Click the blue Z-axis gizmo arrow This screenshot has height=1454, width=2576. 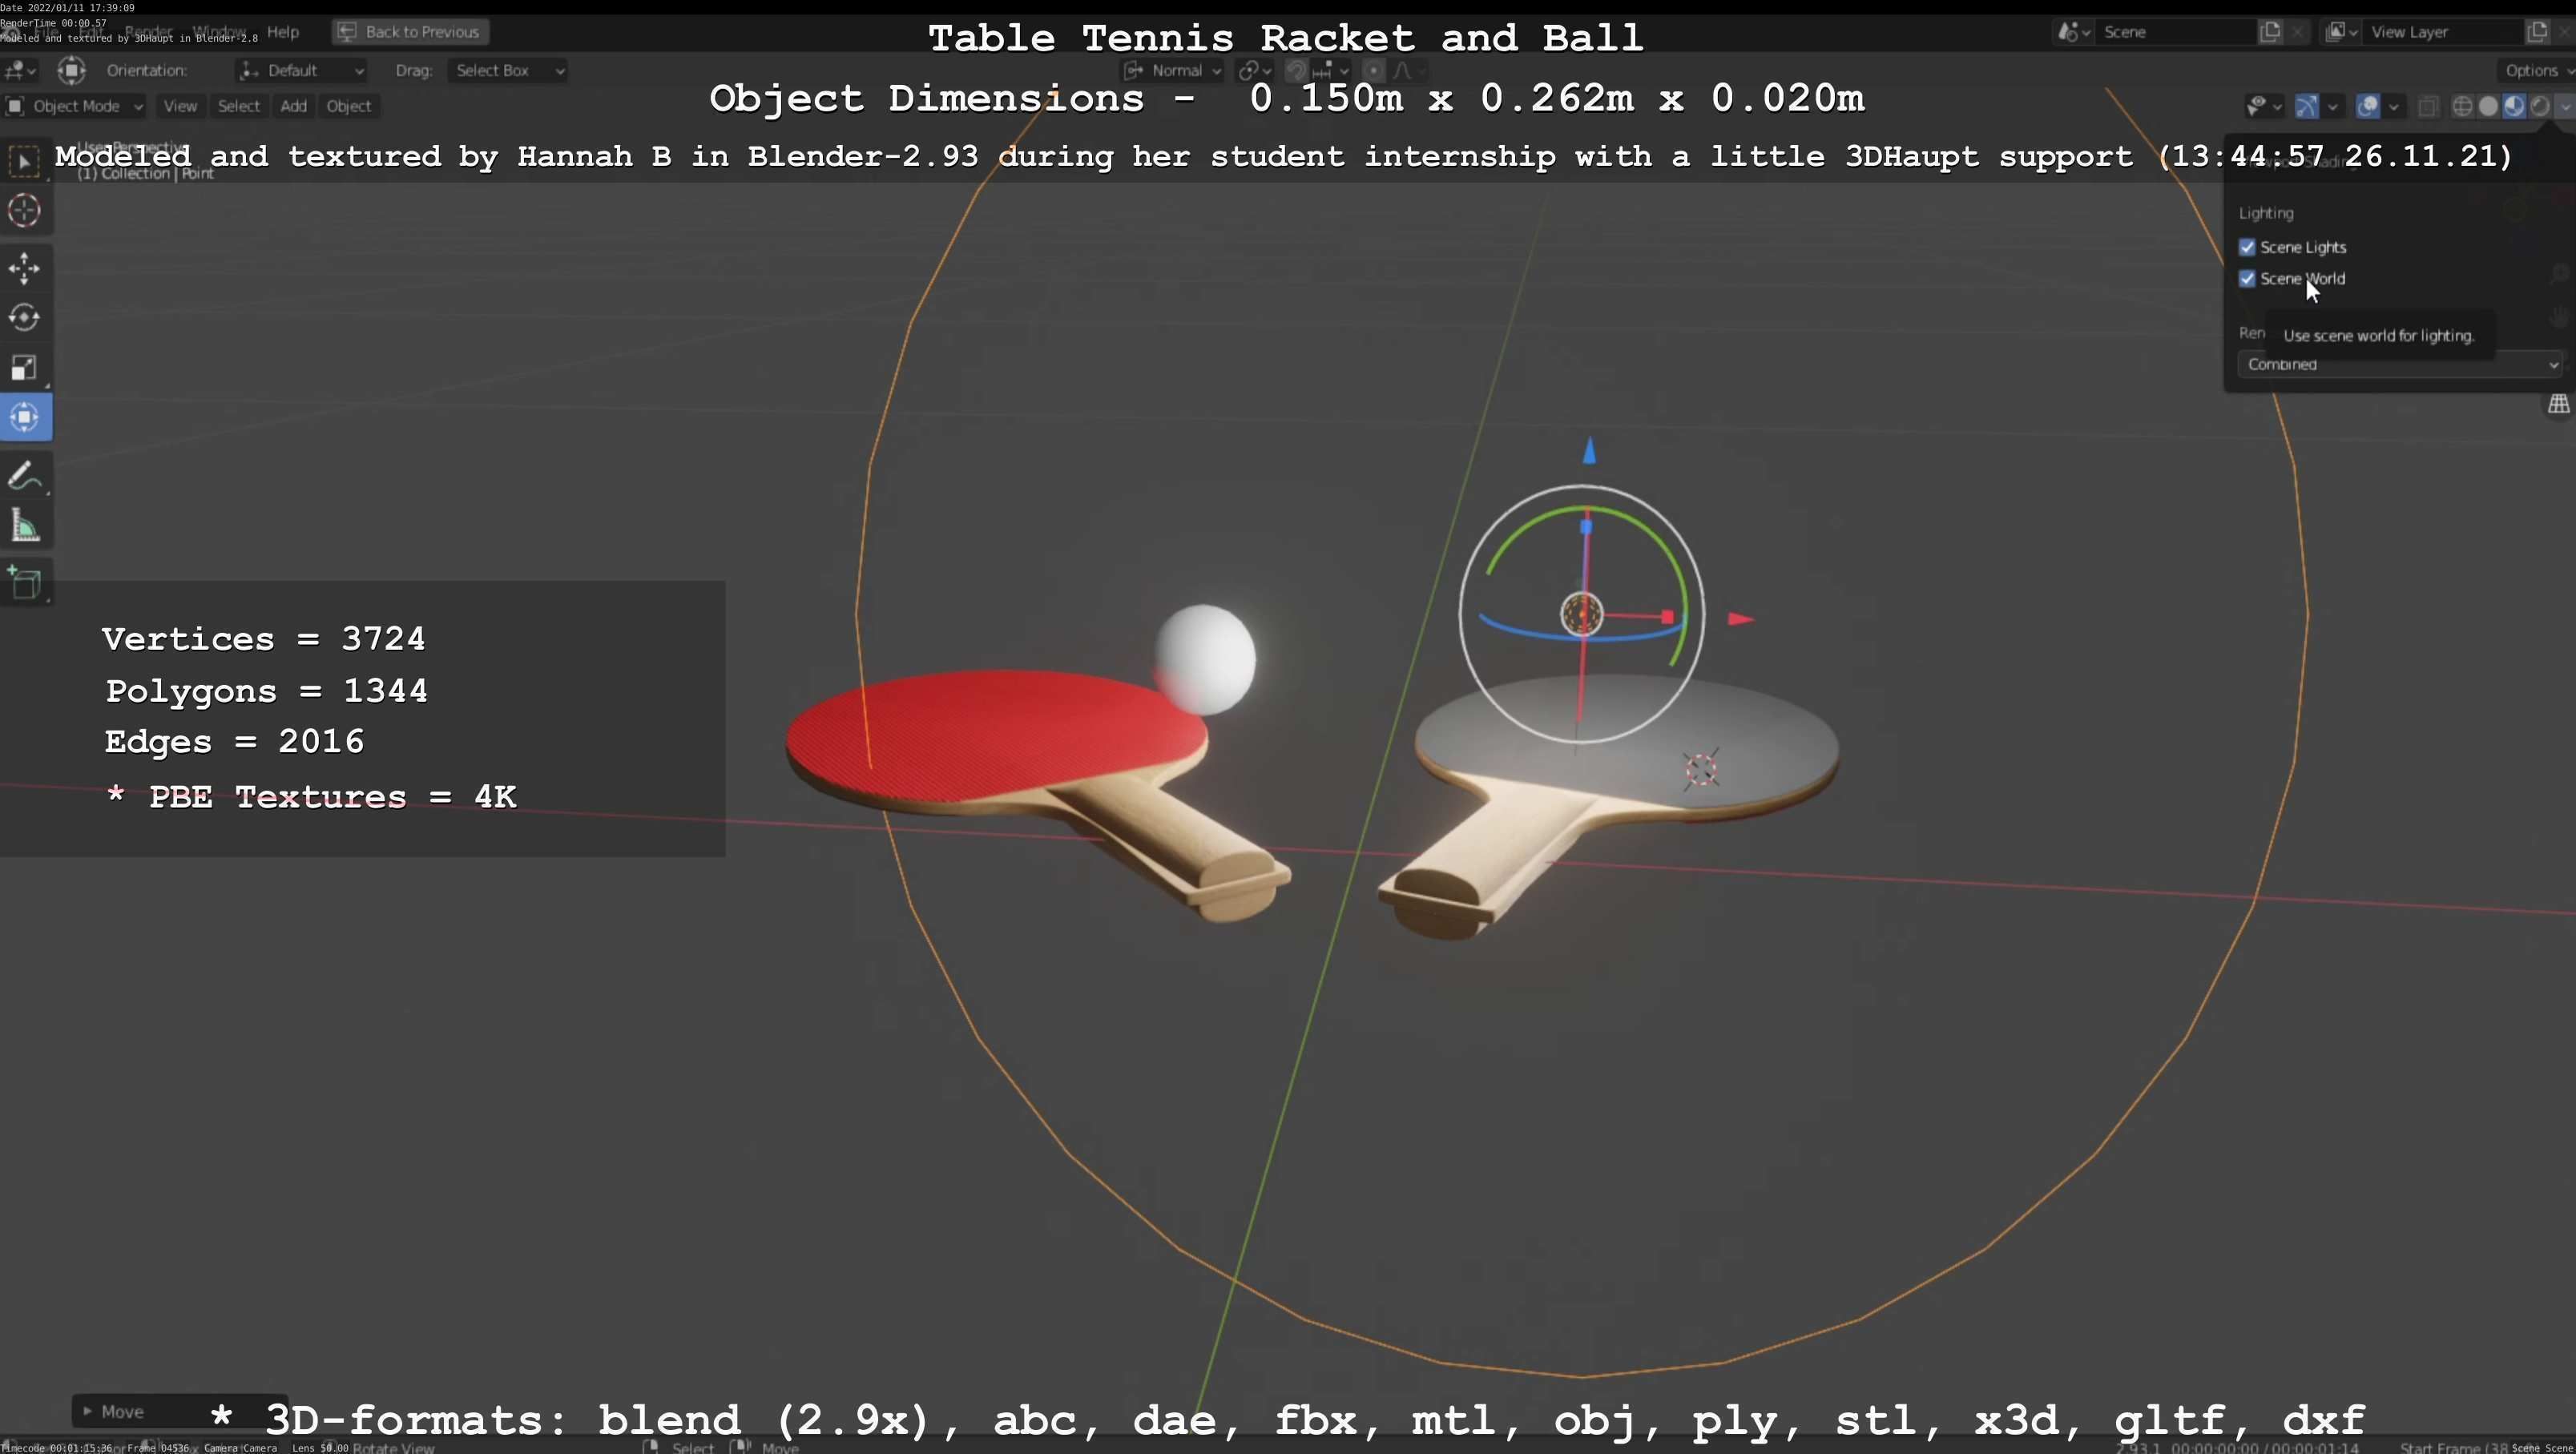[1589, 451]
